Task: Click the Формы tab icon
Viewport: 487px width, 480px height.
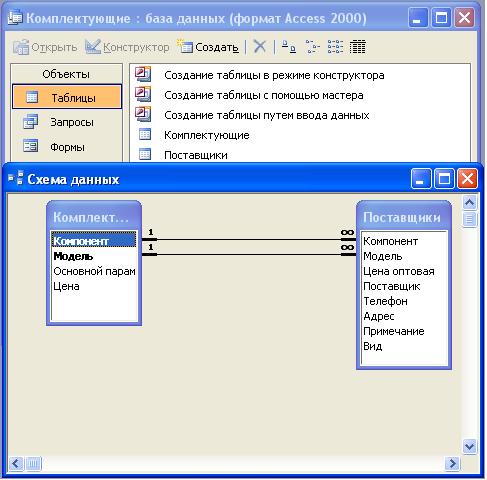Action: coord(30,146)
